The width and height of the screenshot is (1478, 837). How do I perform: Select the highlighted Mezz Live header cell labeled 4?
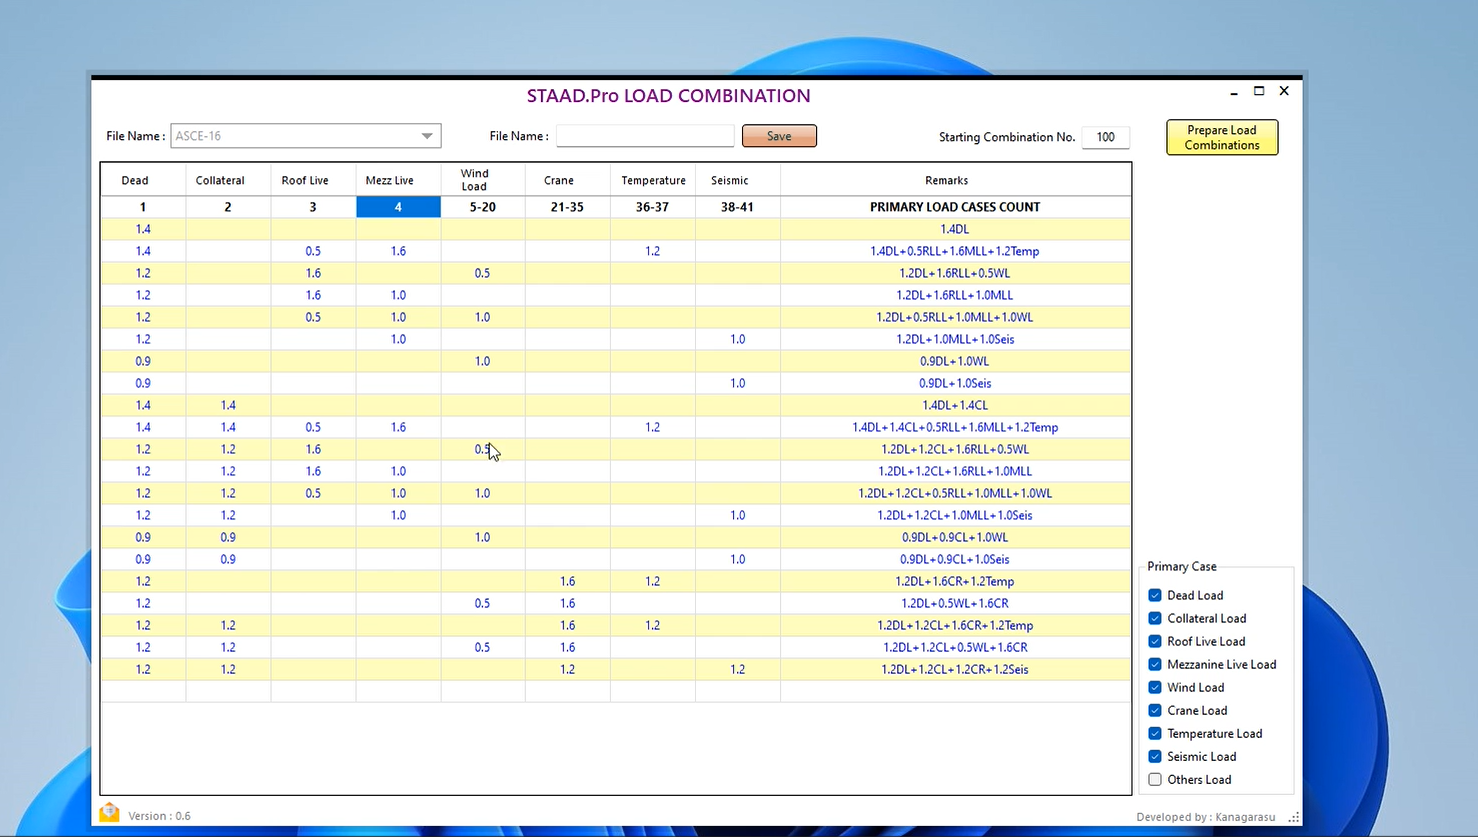[398, 206]
